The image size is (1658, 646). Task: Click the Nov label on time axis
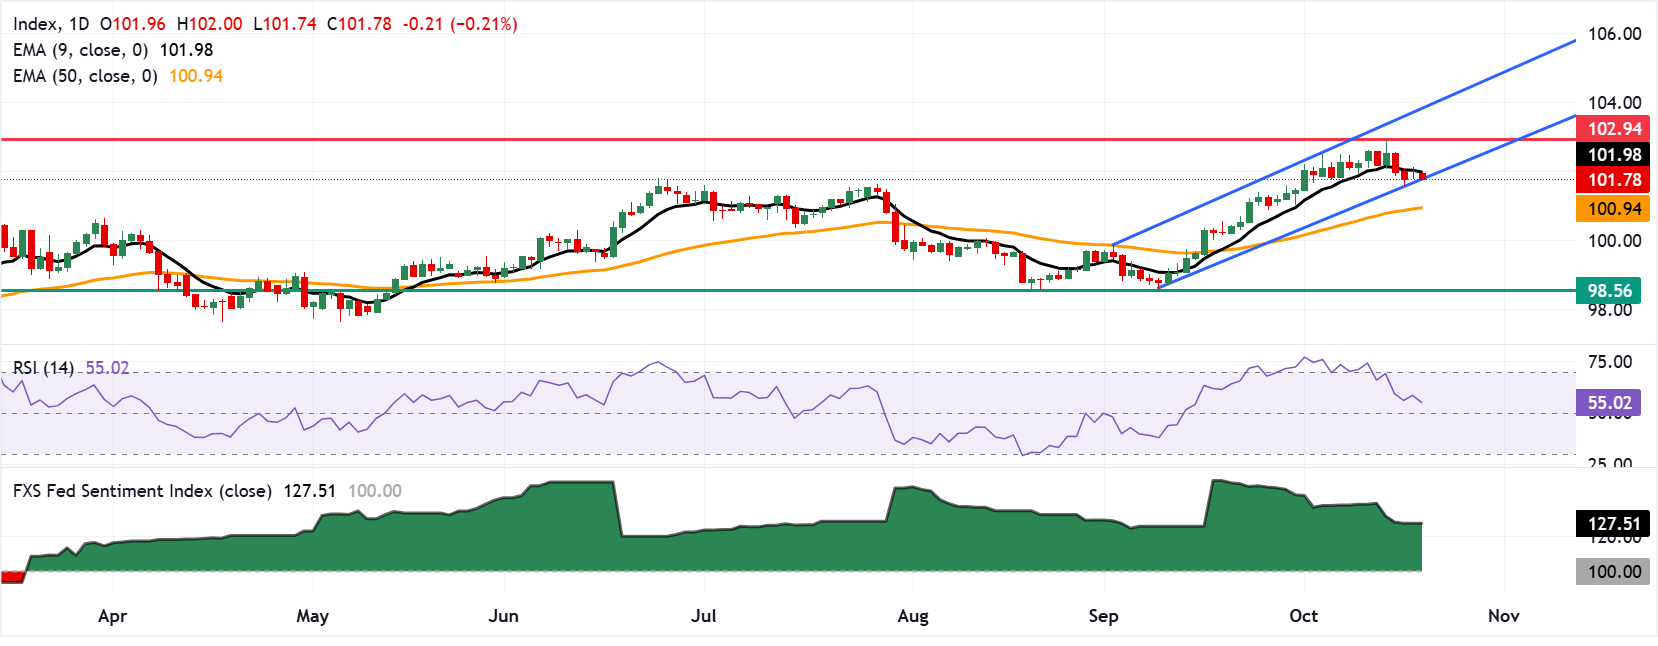click(1504, 616)
